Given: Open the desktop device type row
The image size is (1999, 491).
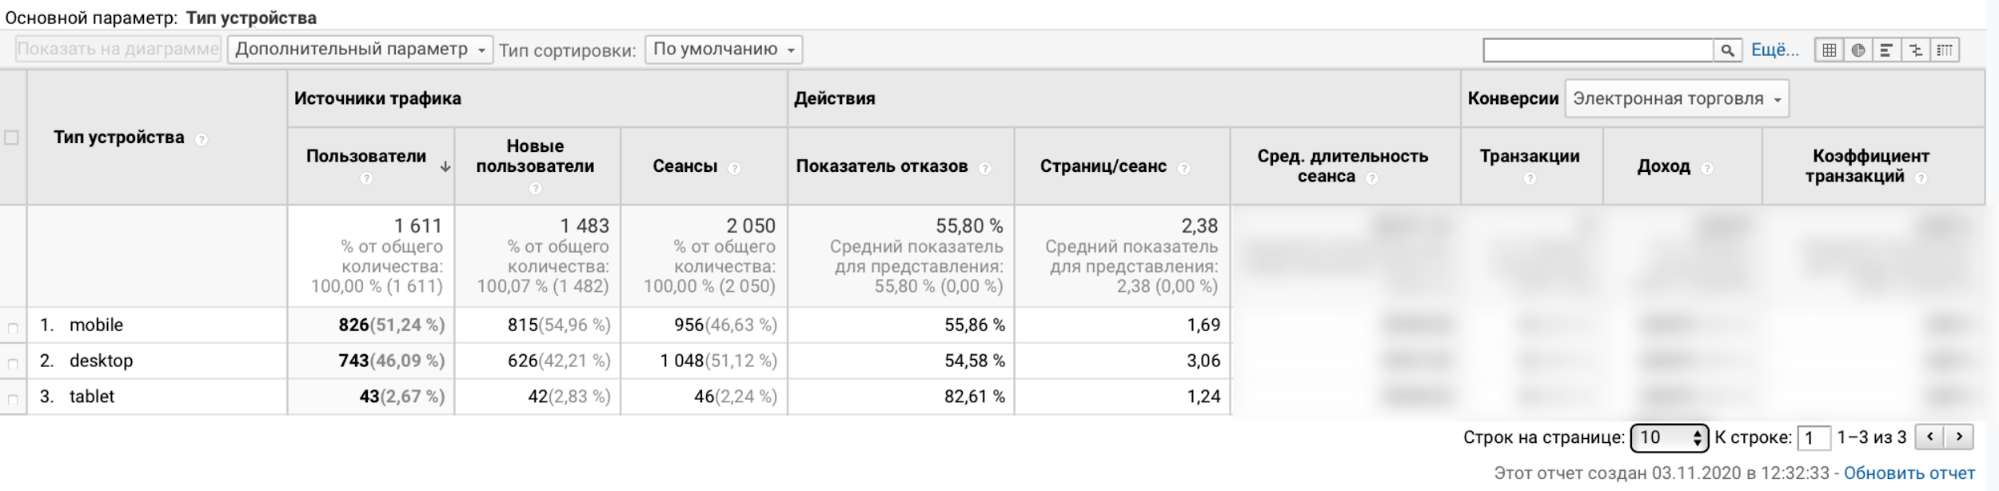Looking at the screenshot, I should tap(101, 361).
